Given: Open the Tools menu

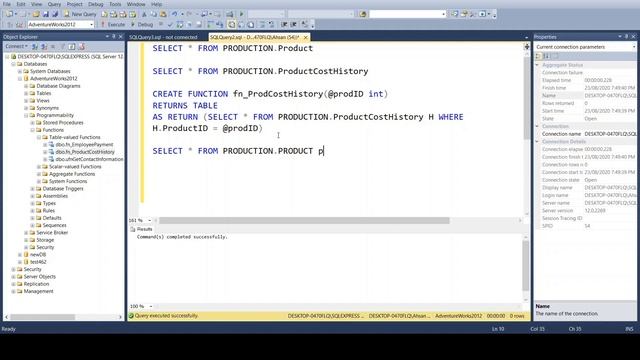Looking at the screenshot, I should click(x=115, y=4).
